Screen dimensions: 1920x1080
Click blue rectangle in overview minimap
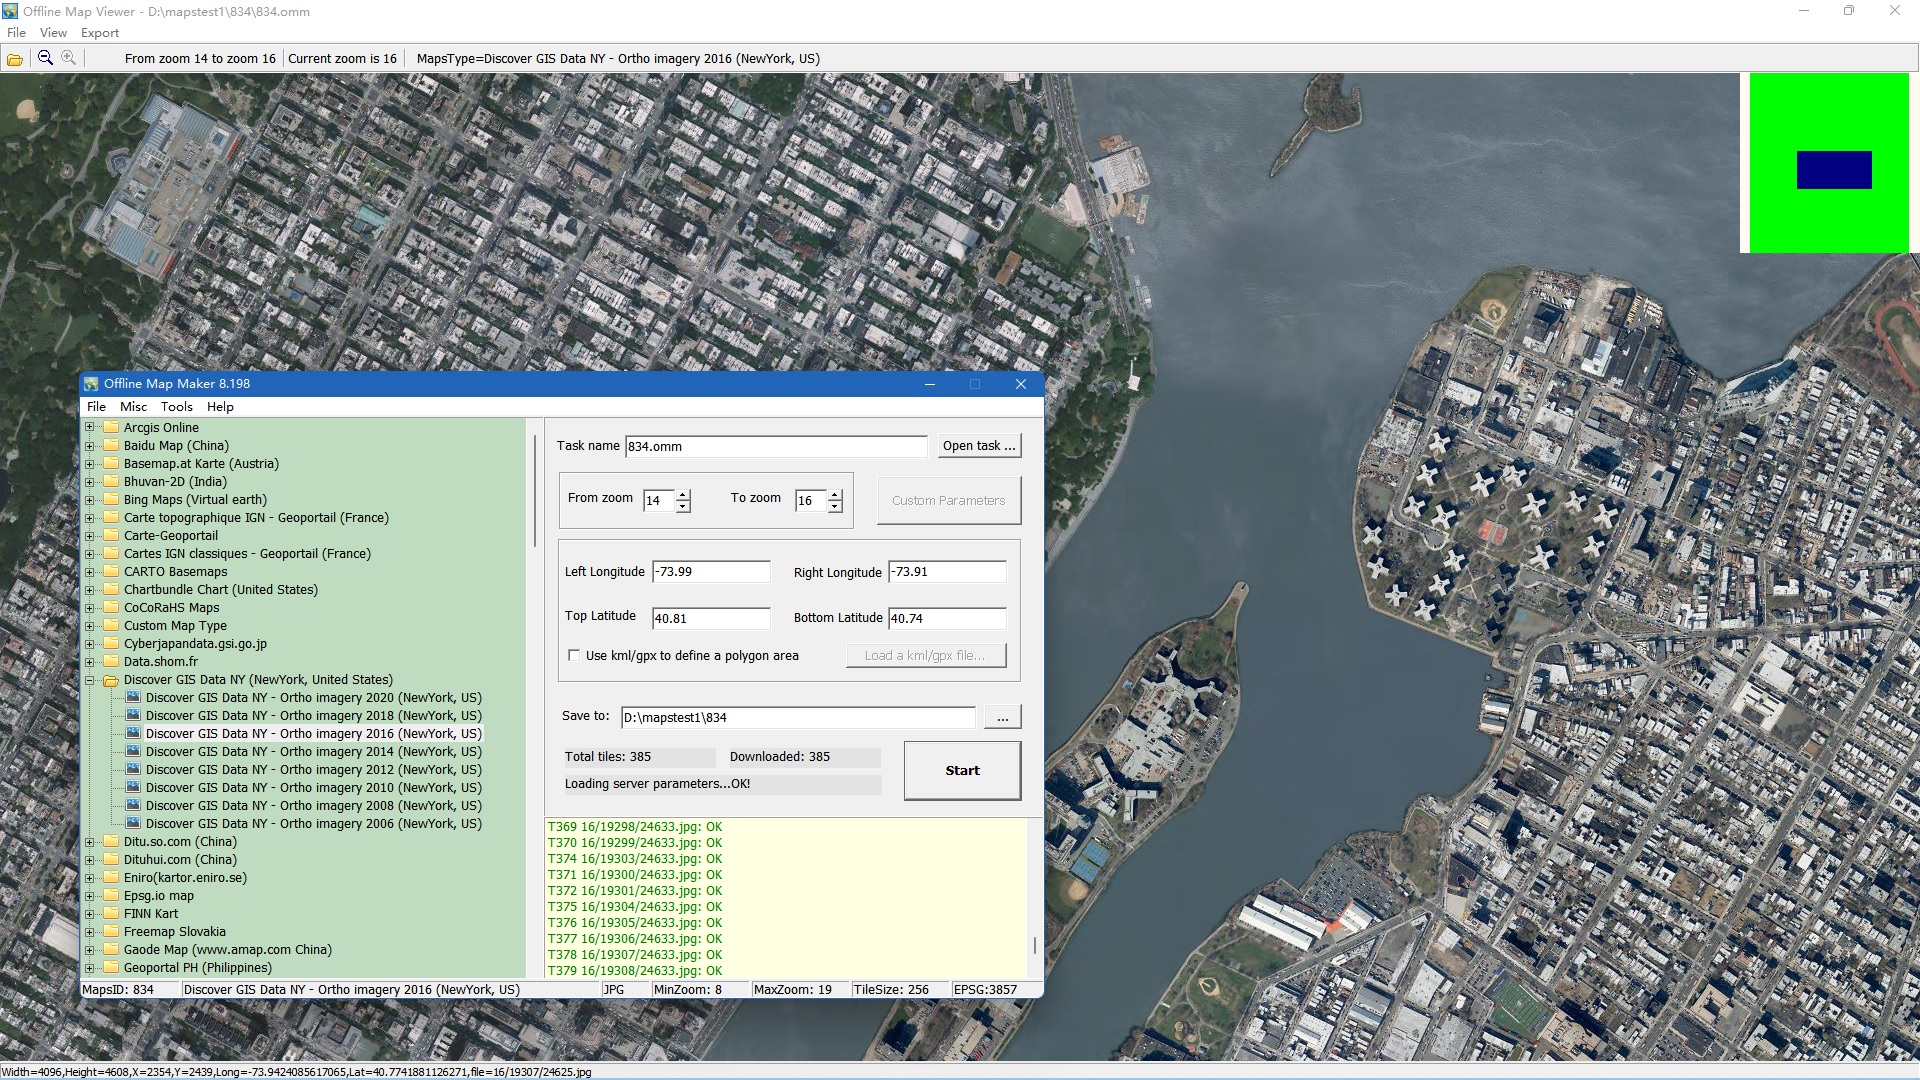[1834, 170]
